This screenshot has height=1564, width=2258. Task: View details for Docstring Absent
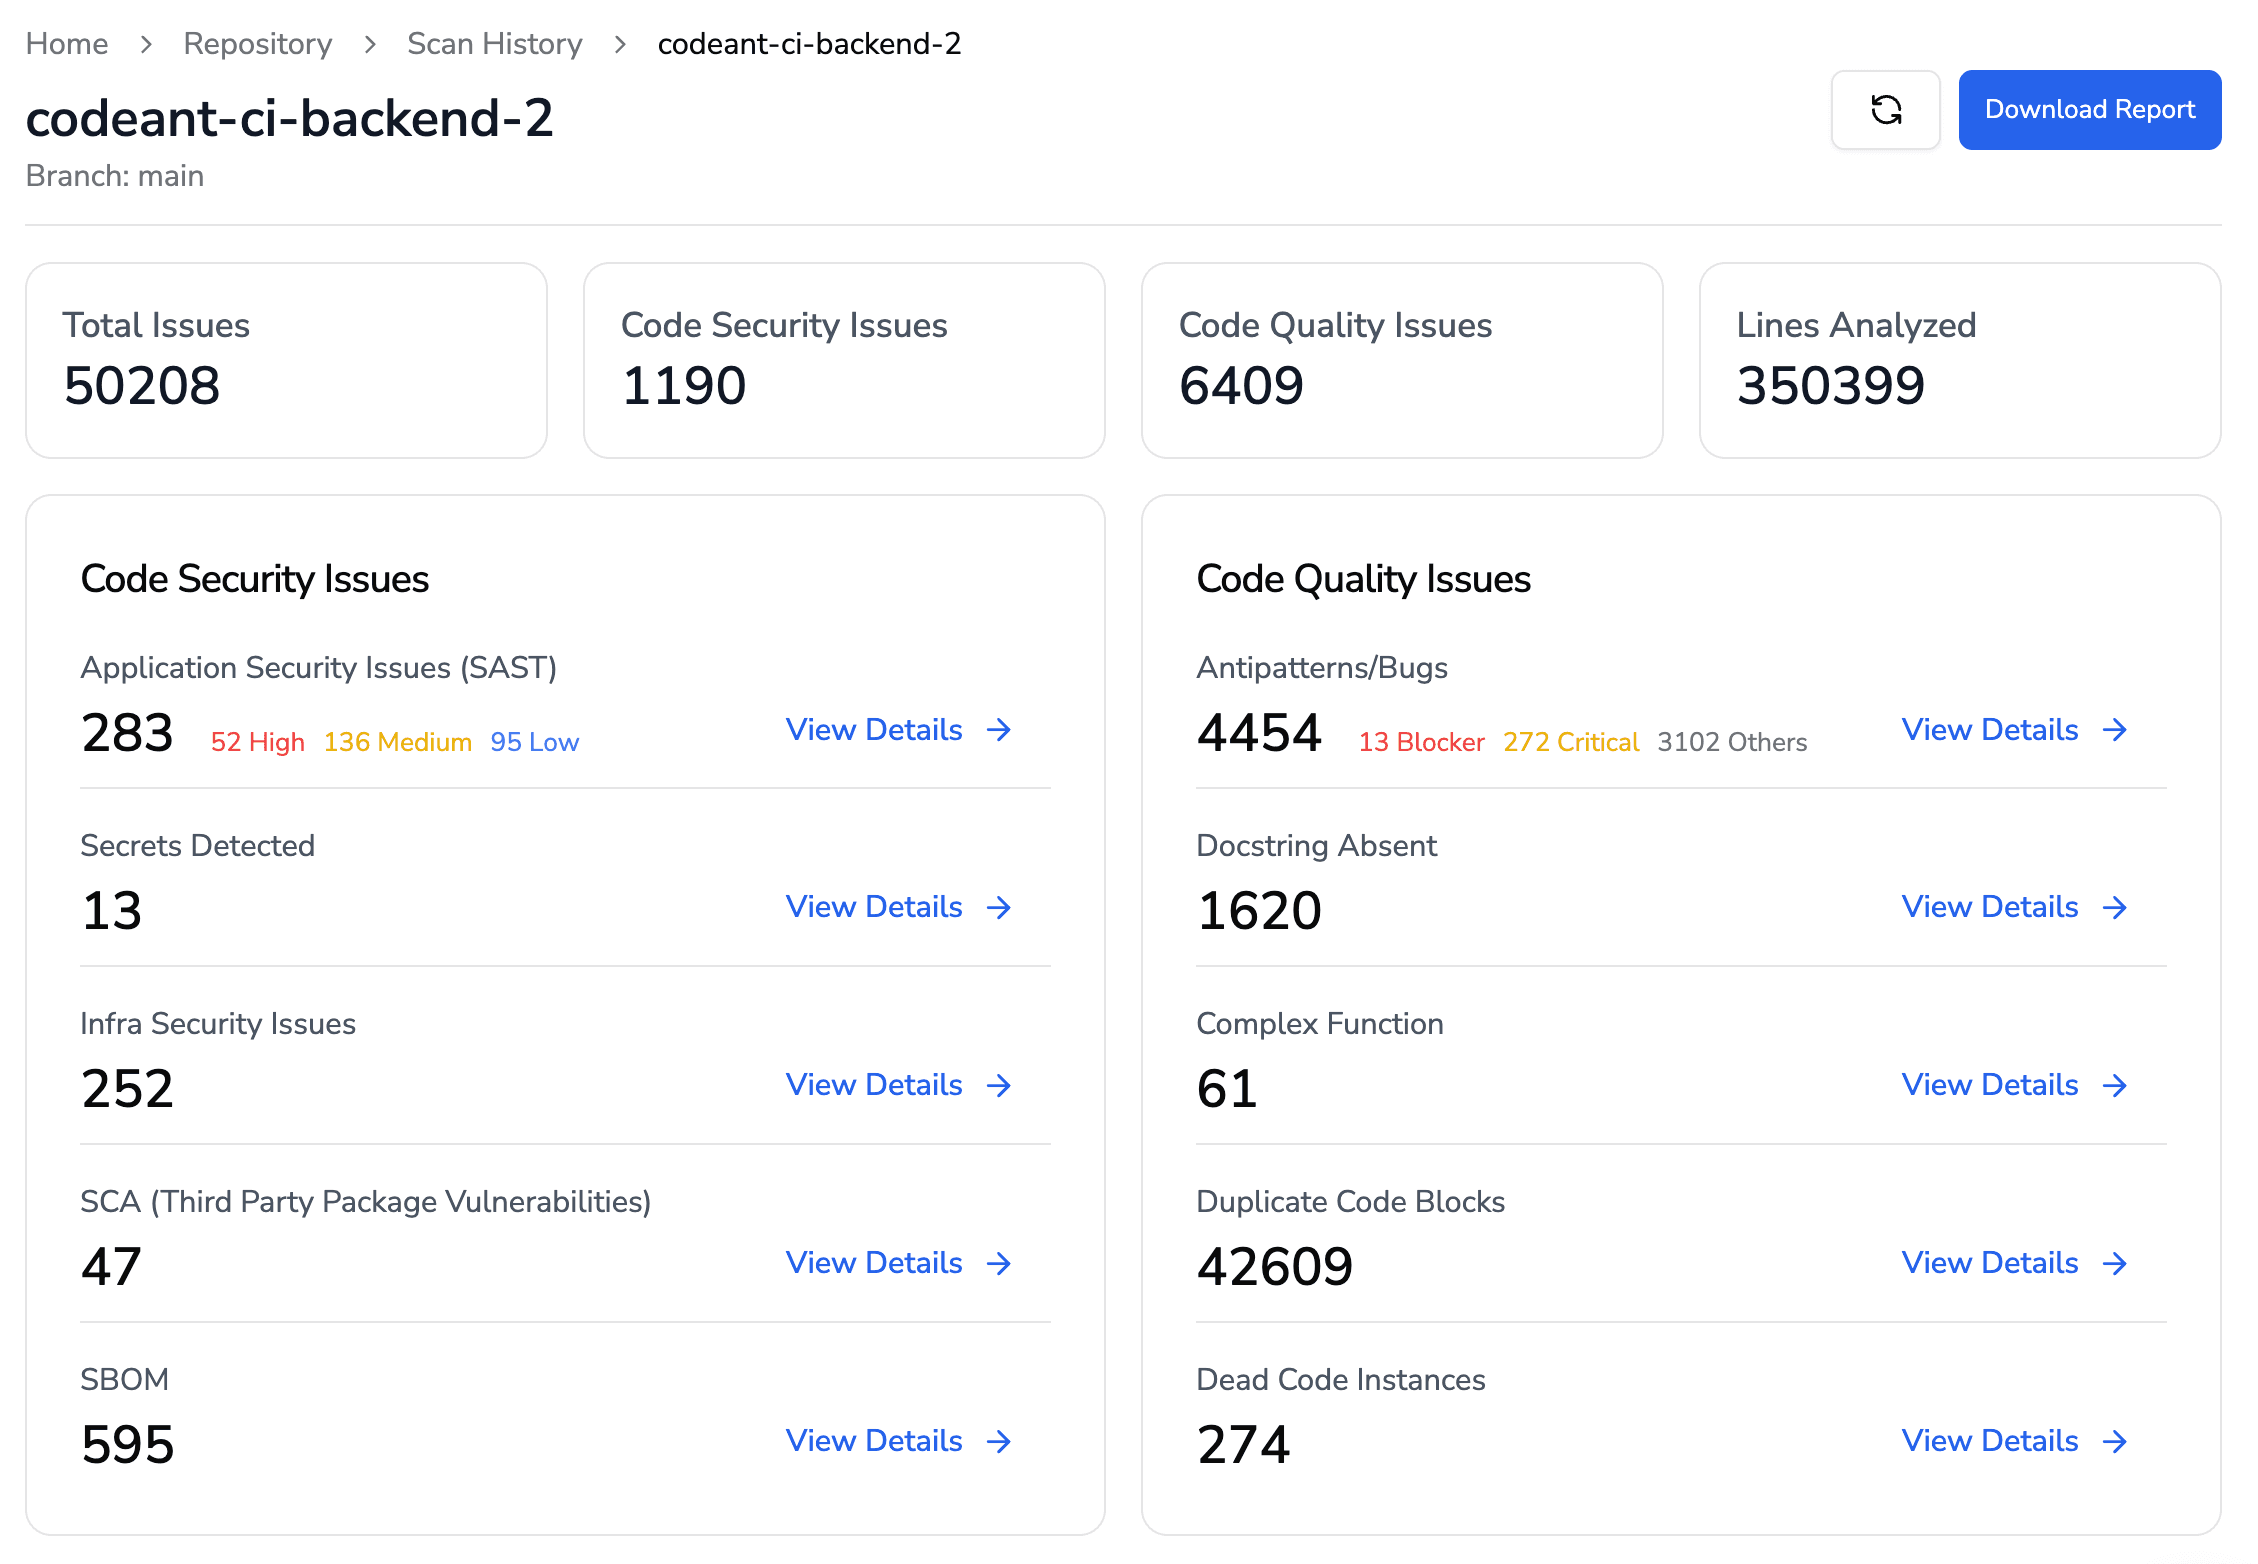coord(1990,907)
